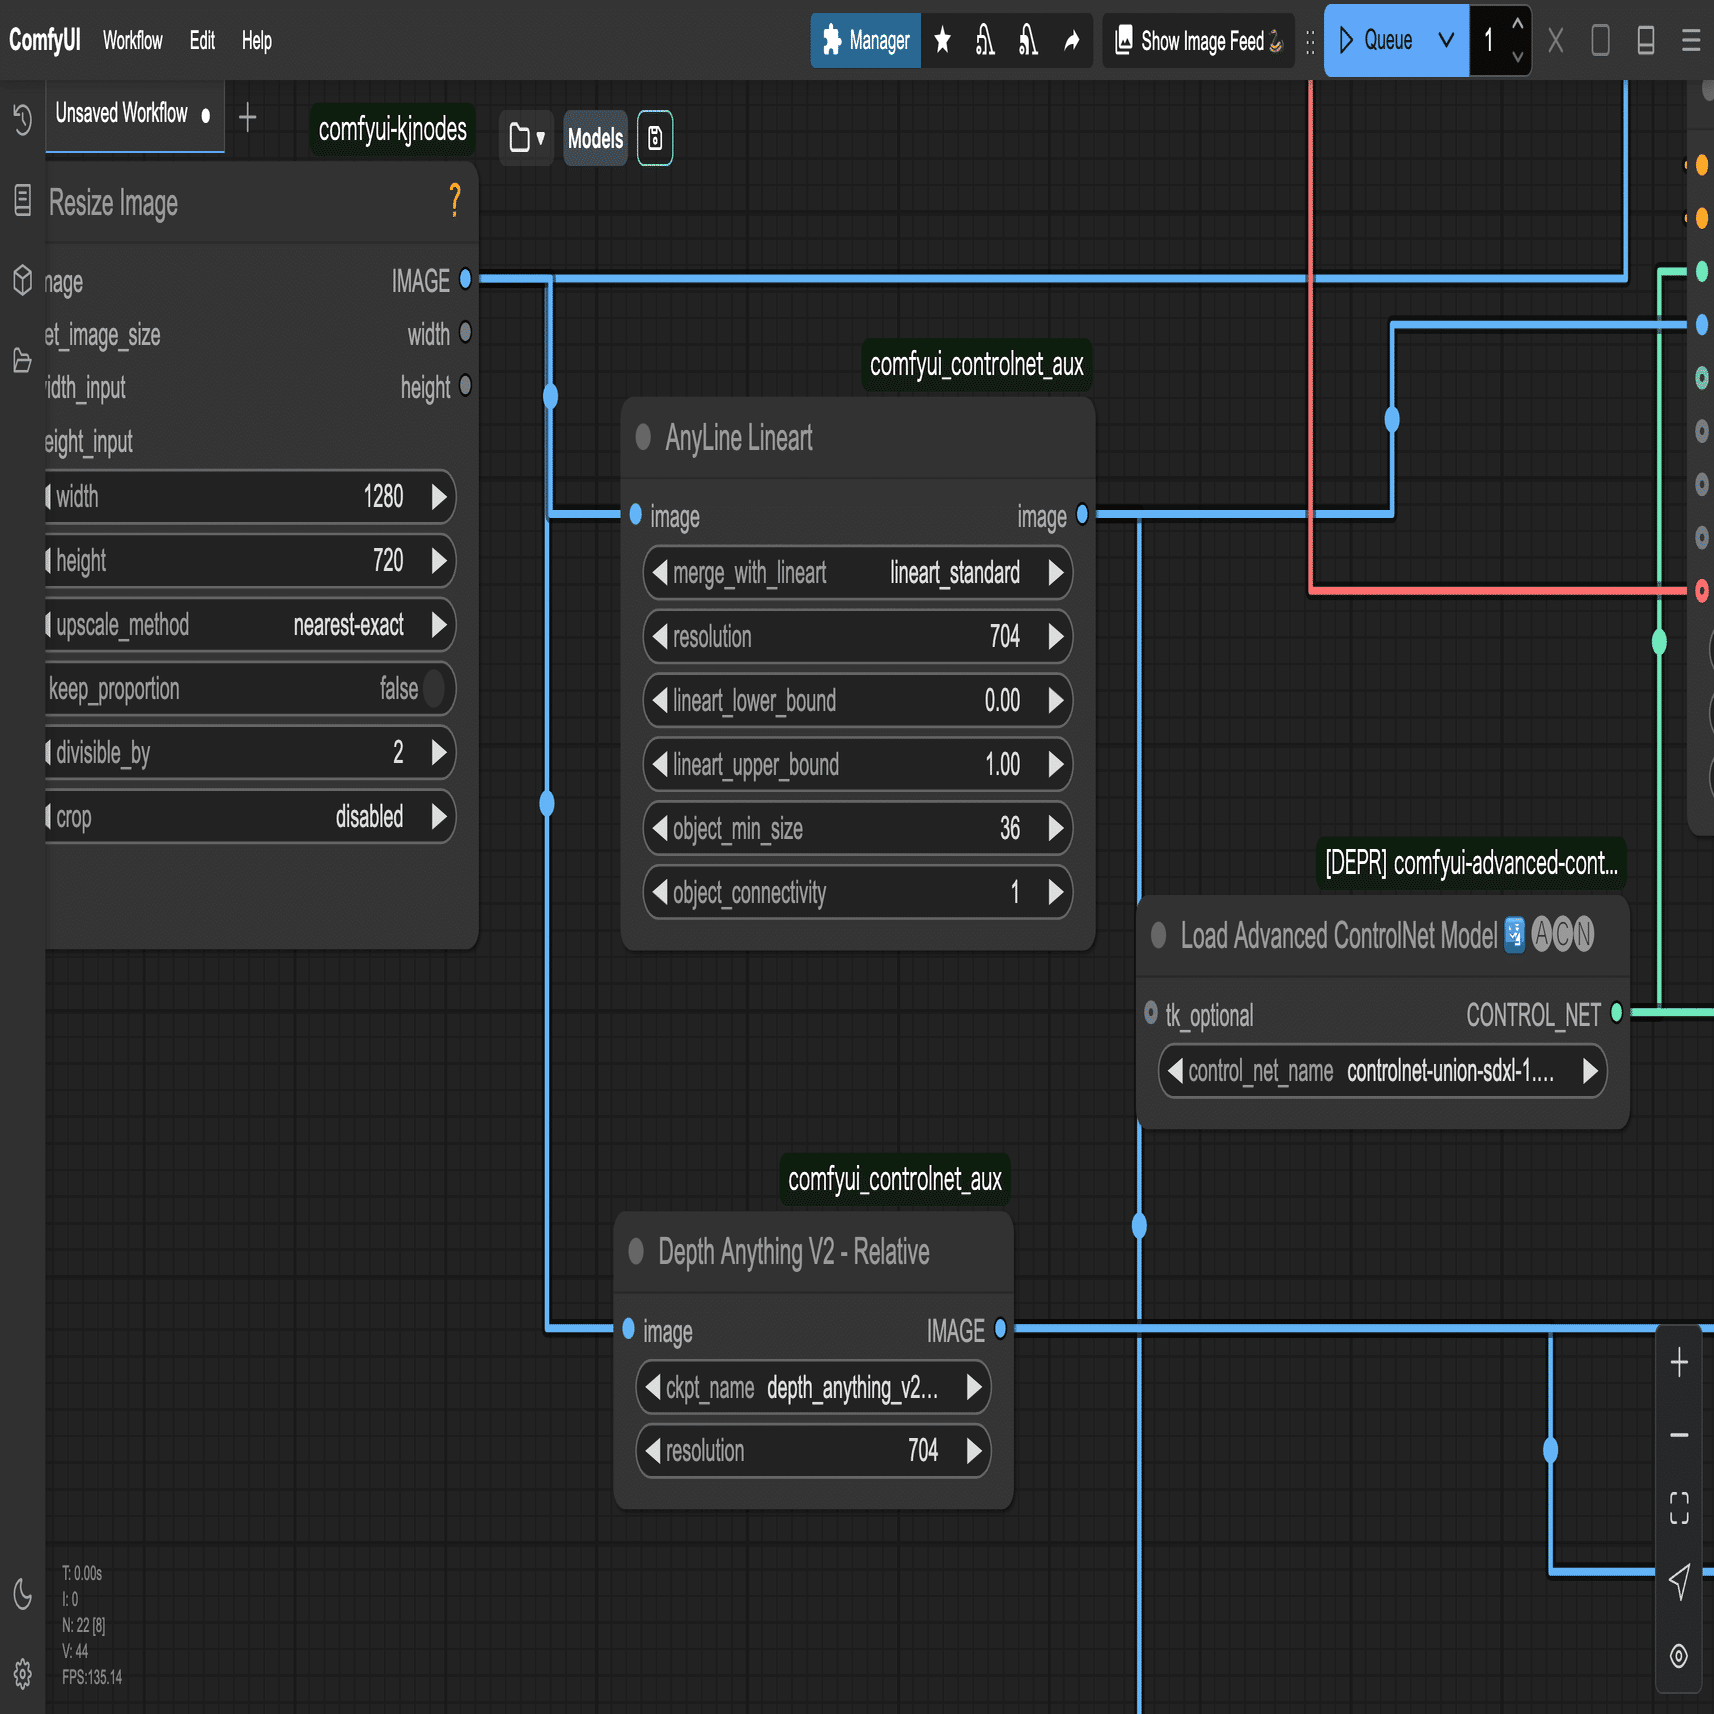This screenshot has height=1714, width=1714.
Task: Open the Manager puzzle-piece button
Action: pyautogui.click(x=865, y=41)
